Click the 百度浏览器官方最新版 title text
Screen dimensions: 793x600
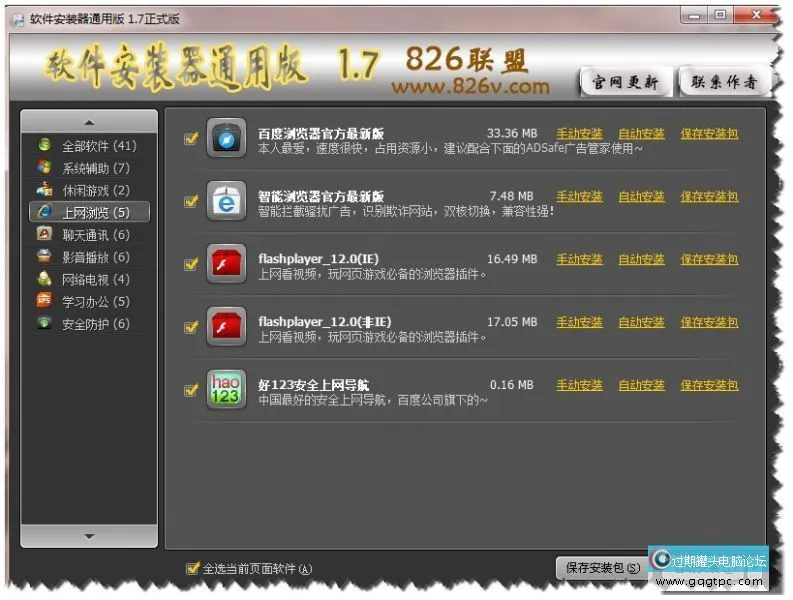coord(321,134)
